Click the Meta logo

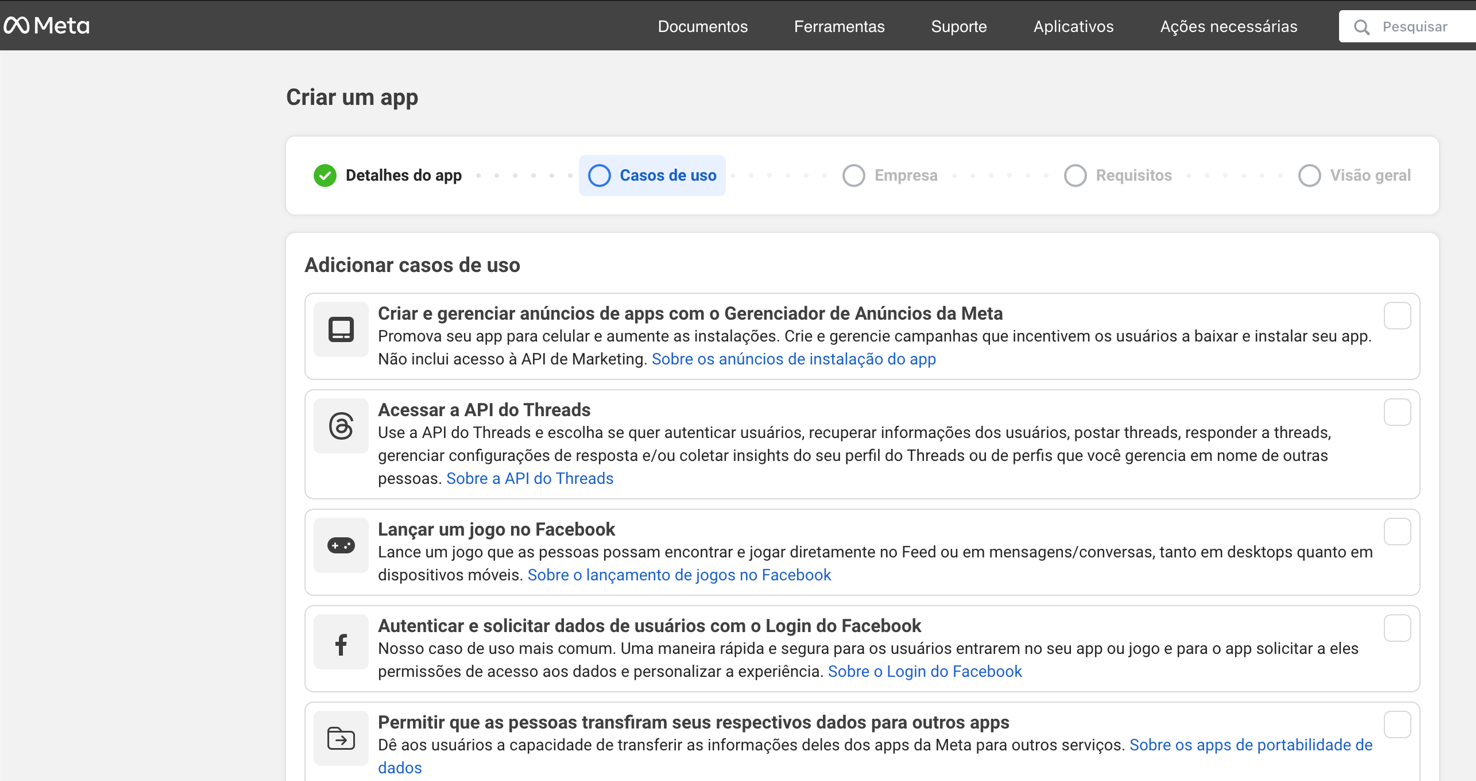tap(47, 26)
